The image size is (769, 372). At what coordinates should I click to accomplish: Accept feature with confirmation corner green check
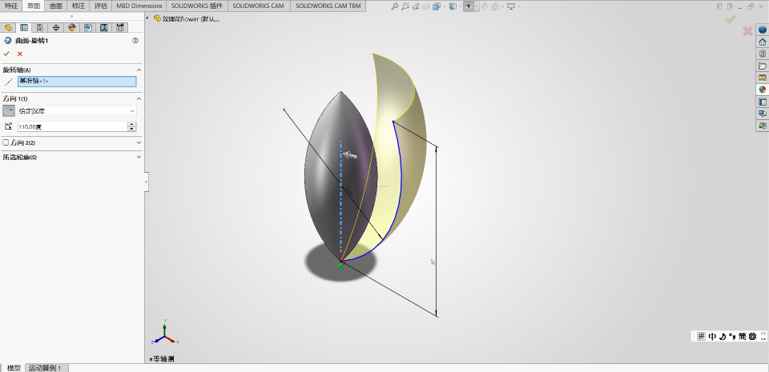coord(730,19)
